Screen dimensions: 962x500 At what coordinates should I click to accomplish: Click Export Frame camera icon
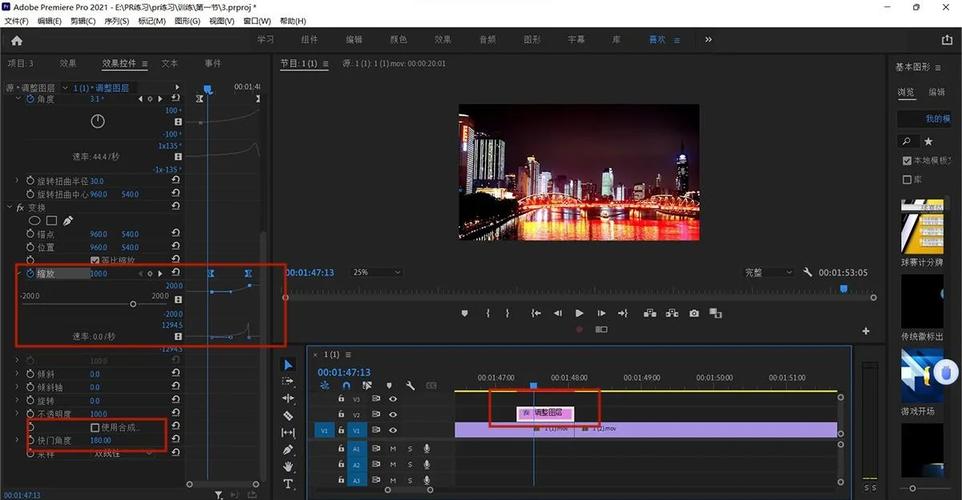click(x=694, y=313)
